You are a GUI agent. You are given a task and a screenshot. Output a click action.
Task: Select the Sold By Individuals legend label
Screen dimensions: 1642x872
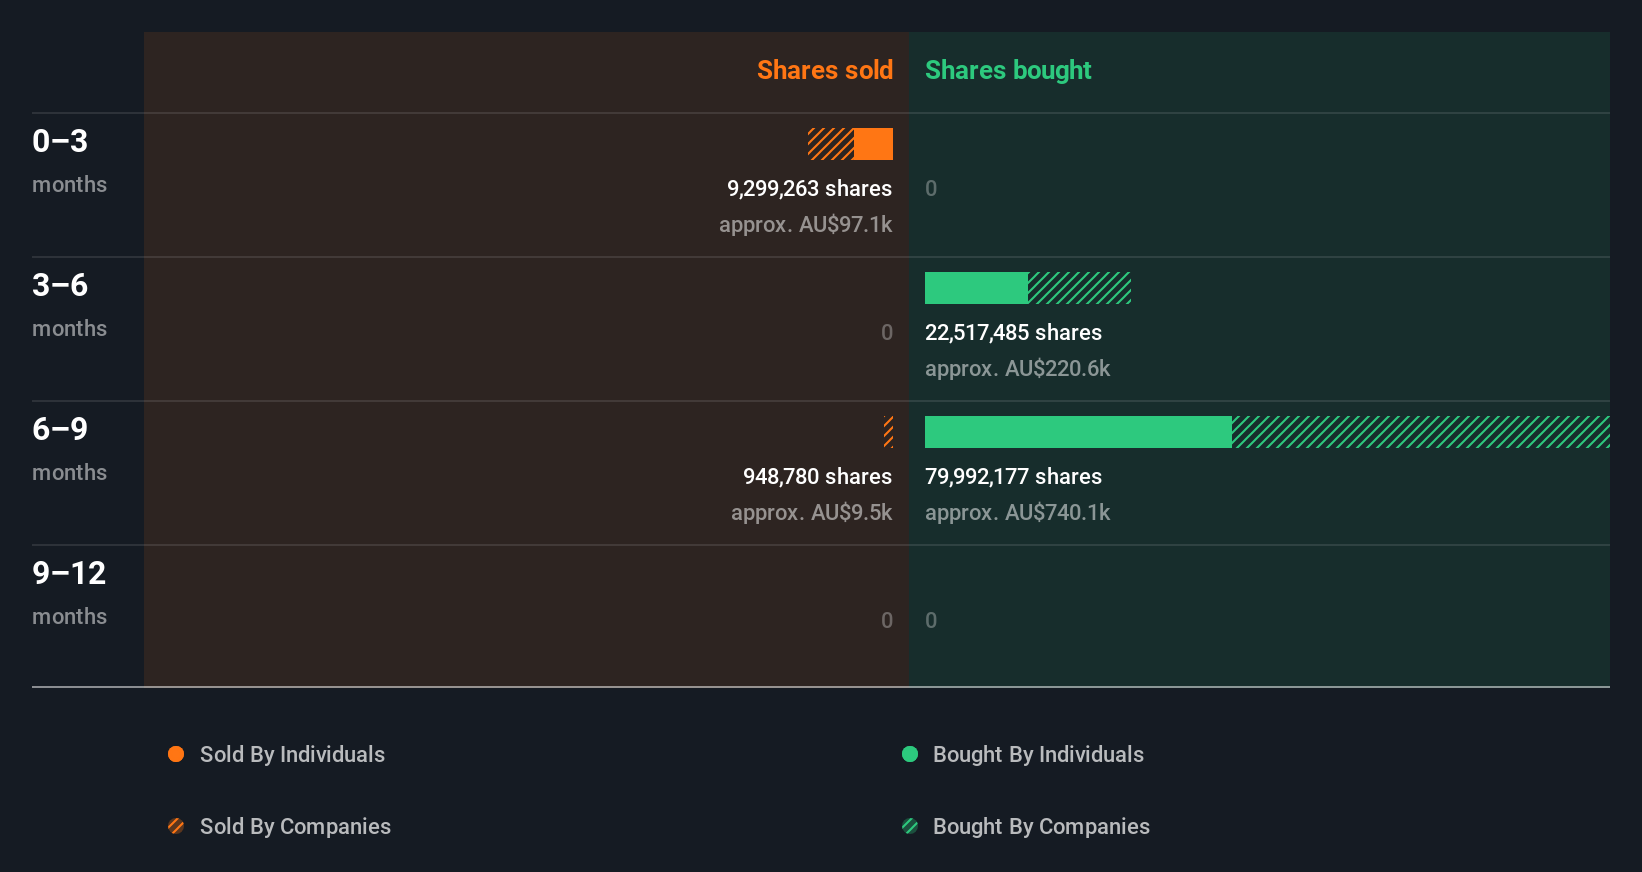point(292,754)
